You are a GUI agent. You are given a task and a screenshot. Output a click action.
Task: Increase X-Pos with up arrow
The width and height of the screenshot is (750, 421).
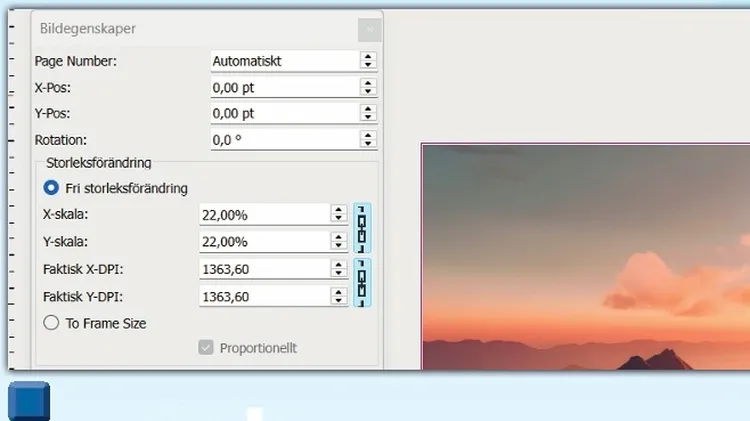(368, 83)
